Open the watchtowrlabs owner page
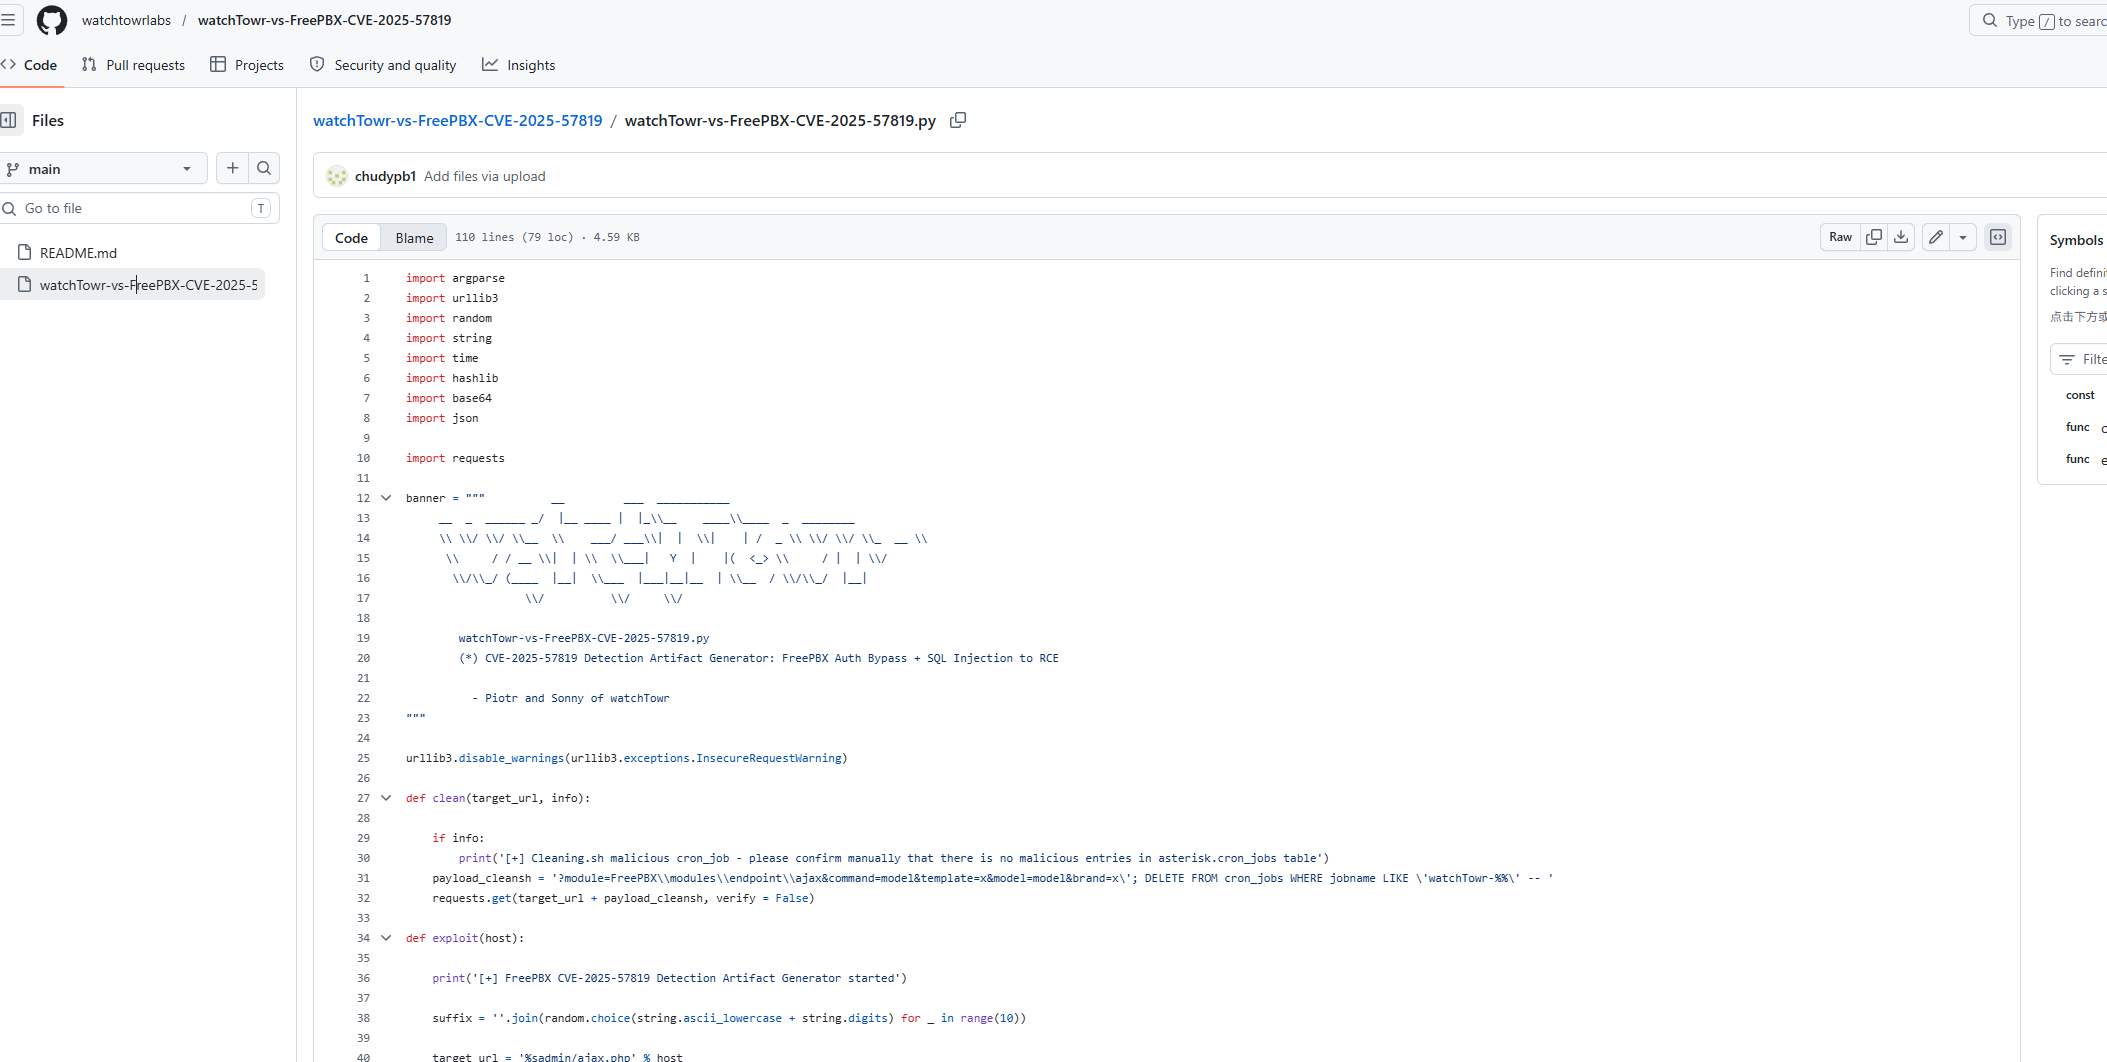The height and width of the screenshot is (1062, 2107). pyautogui.click(x=126, y=20)
